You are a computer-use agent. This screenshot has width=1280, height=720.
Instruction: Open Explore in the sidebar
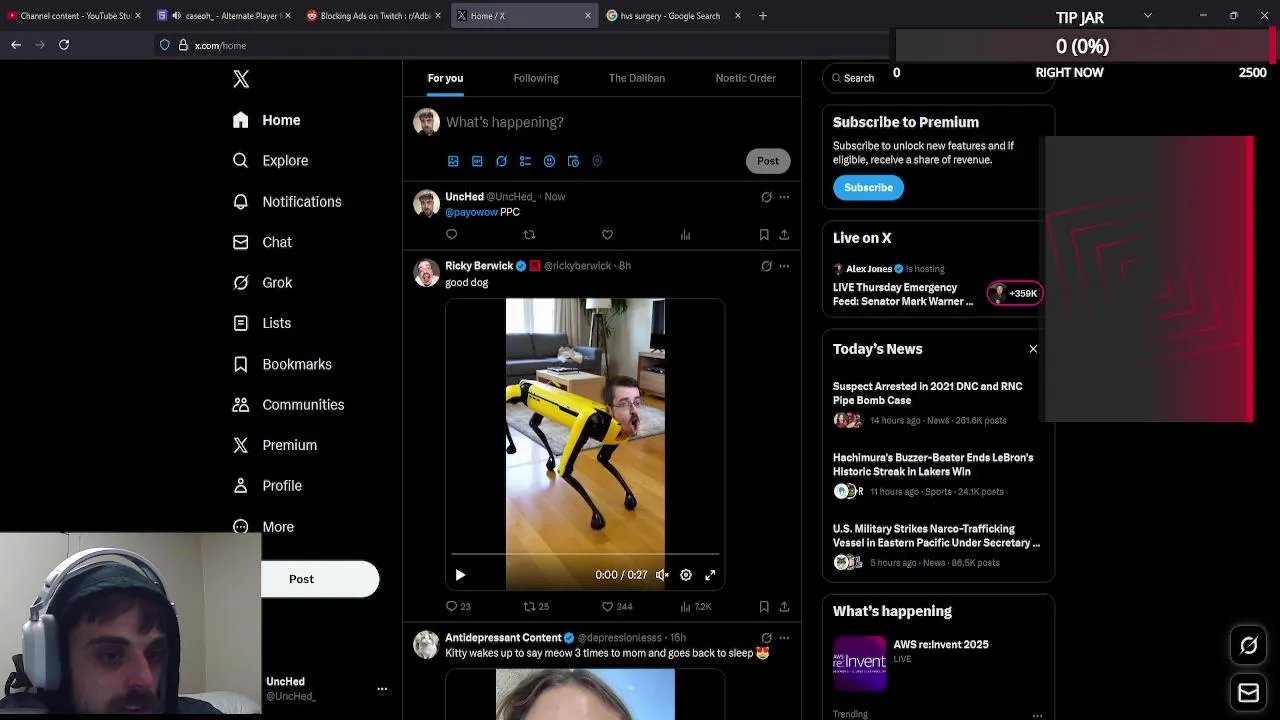click(x=270, y=160)
